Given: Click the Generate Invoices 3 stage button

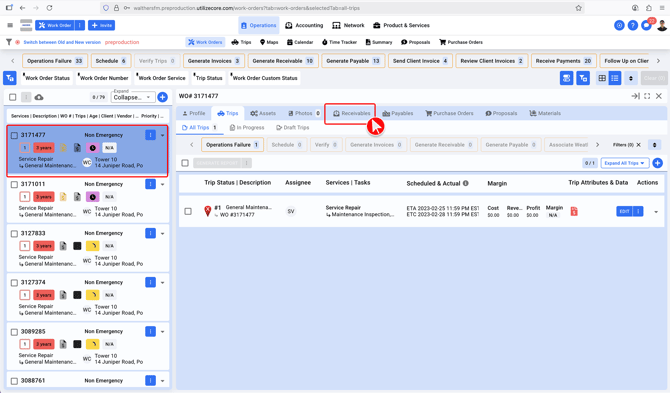Looking at the screenshot, I should click(x=214, y=61).
